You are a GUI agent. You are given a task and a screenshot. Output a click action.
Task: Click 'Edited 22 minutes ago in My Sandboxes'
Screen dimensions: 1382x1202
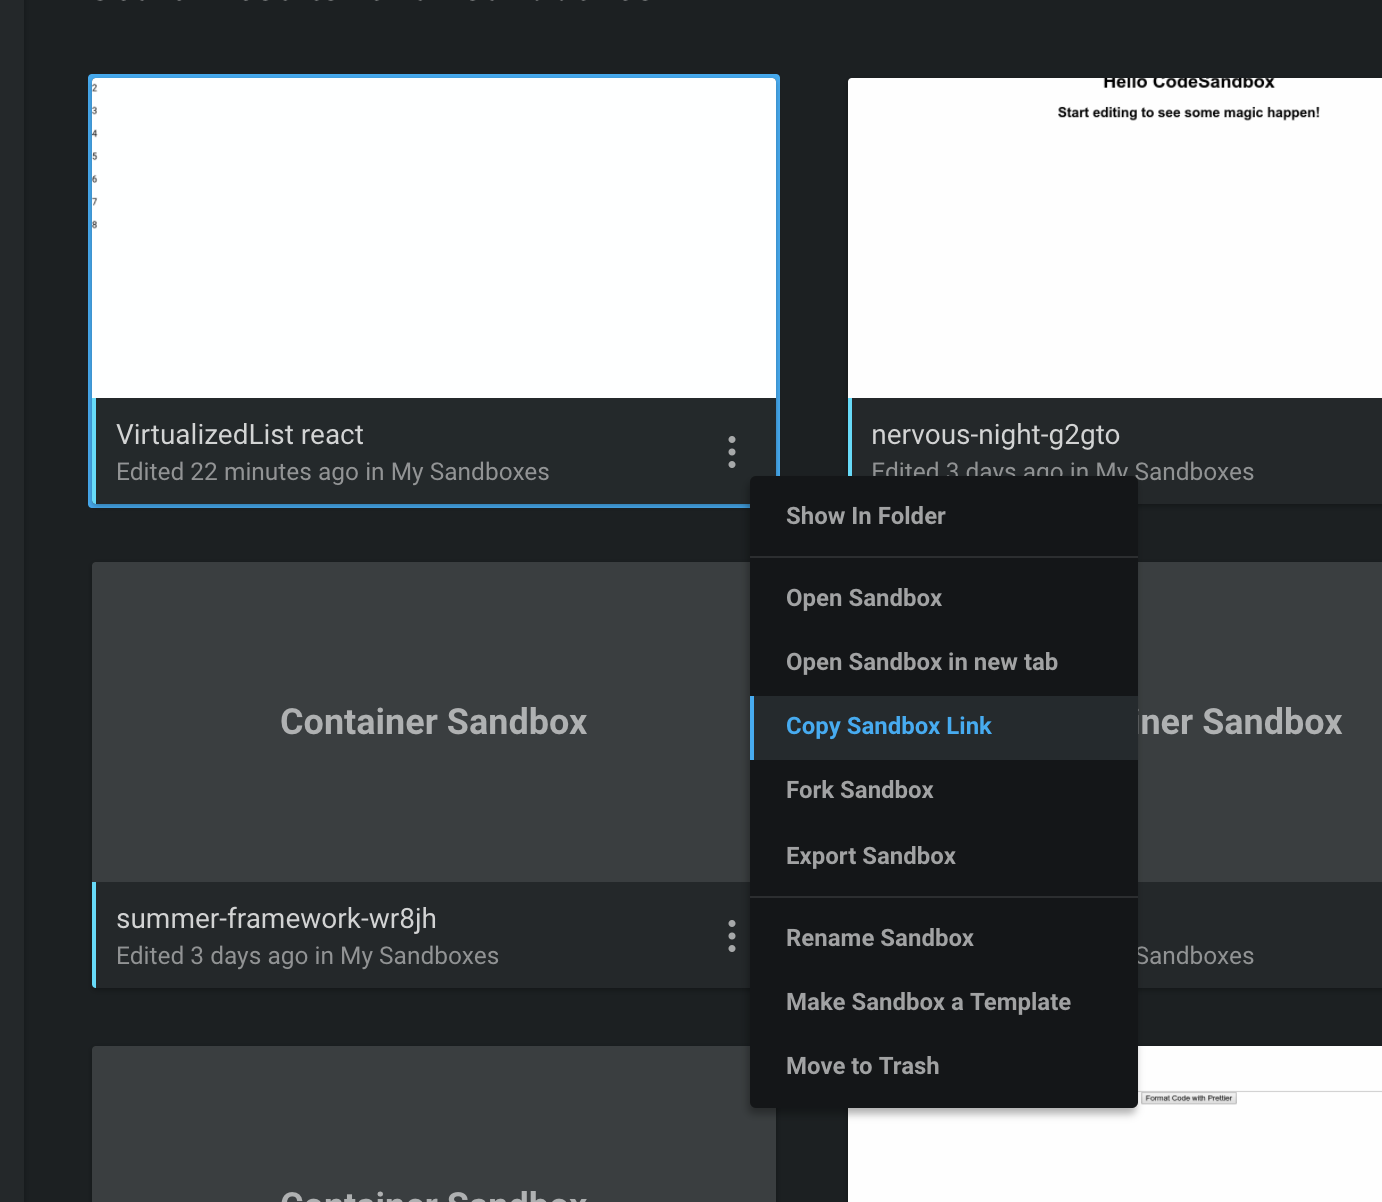pyautogui.click(x=333, y=472)
